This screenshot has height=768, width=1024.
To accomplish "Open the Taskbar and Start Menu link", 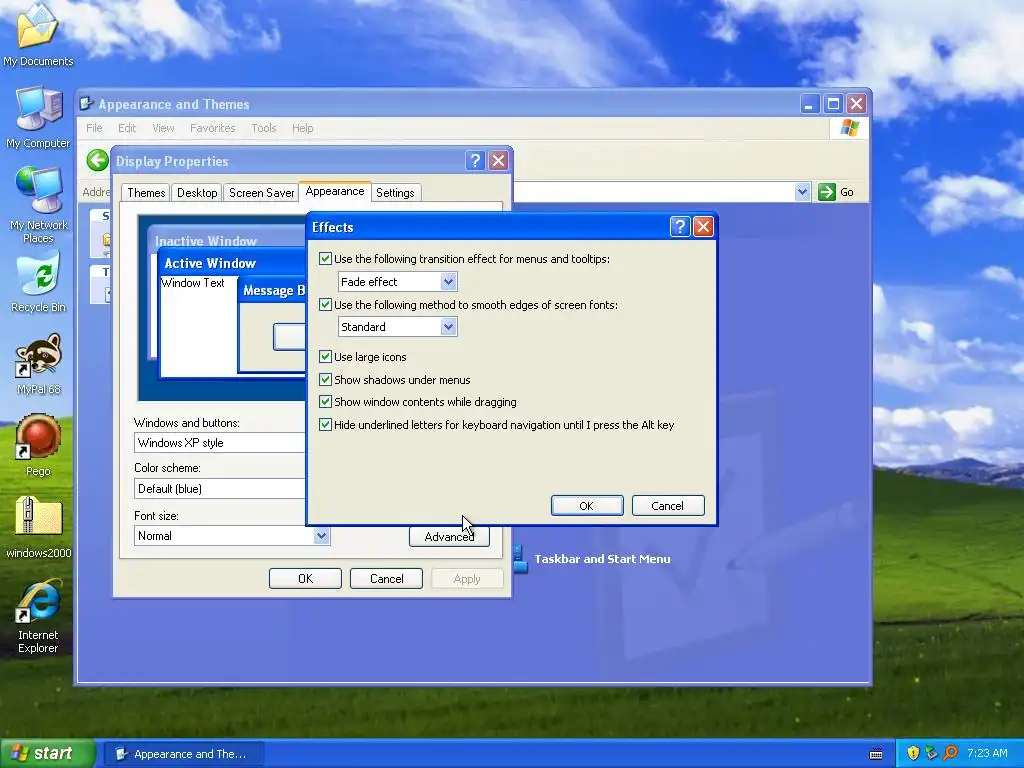I will (x=602, y=559).
